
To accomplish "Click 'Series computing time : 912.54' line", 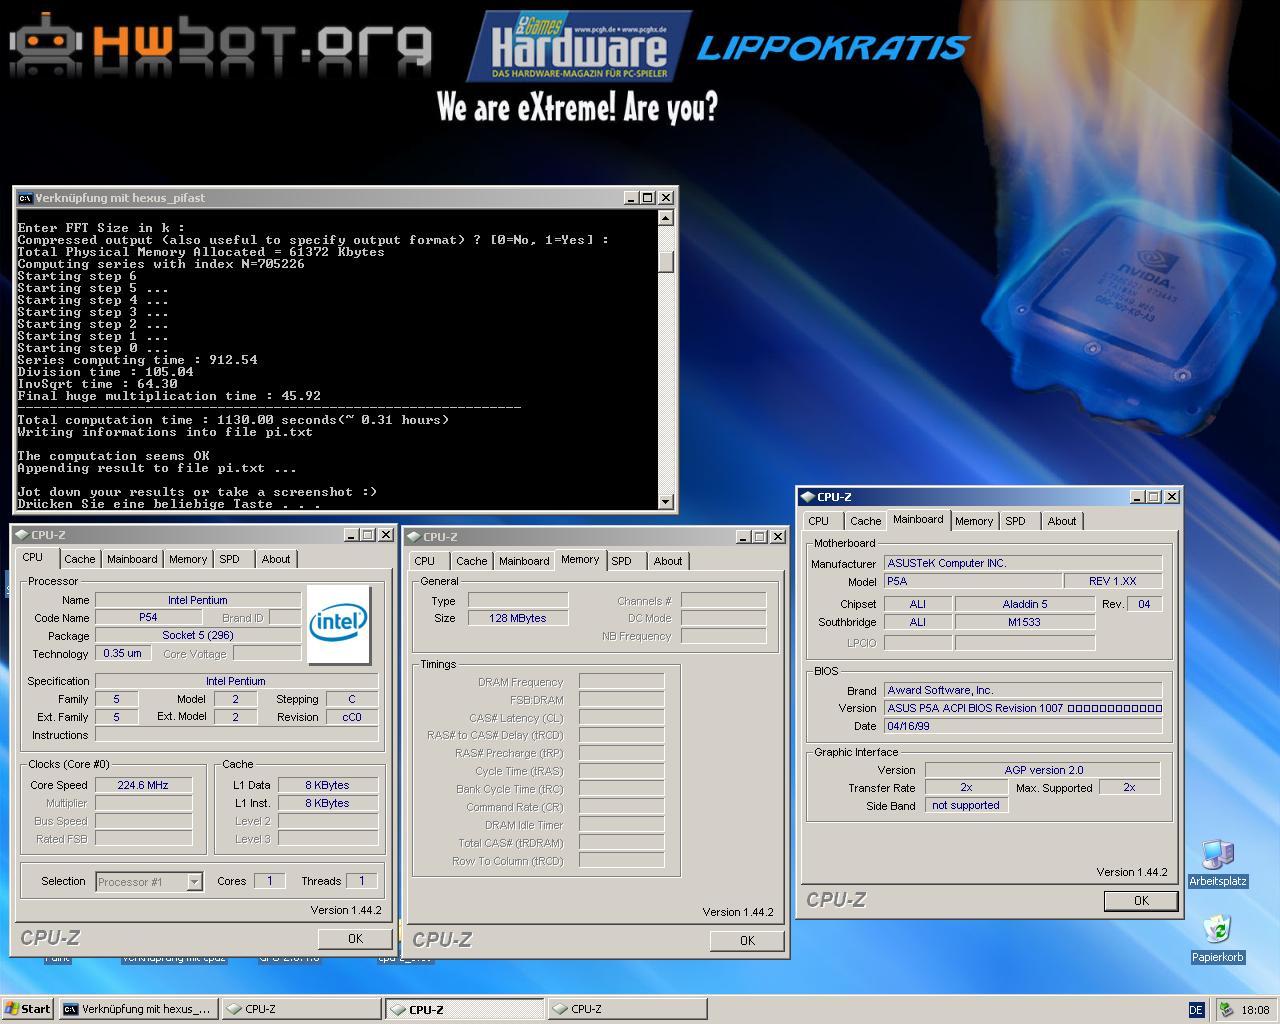I will pos(137,360).
